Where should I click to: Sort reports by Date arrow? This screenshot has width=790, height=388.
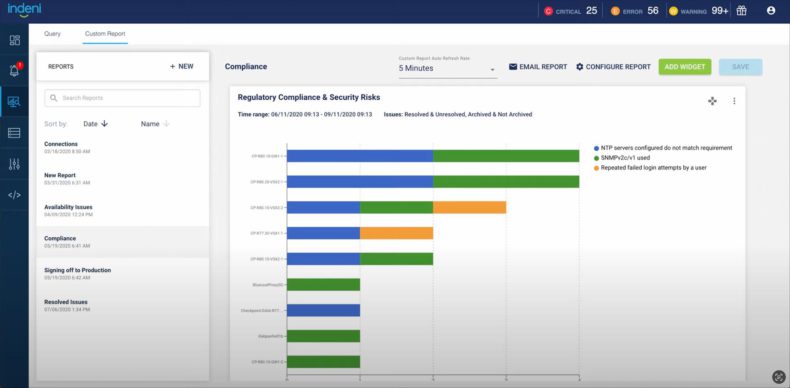pyautogui.click(x=104, y=124)
